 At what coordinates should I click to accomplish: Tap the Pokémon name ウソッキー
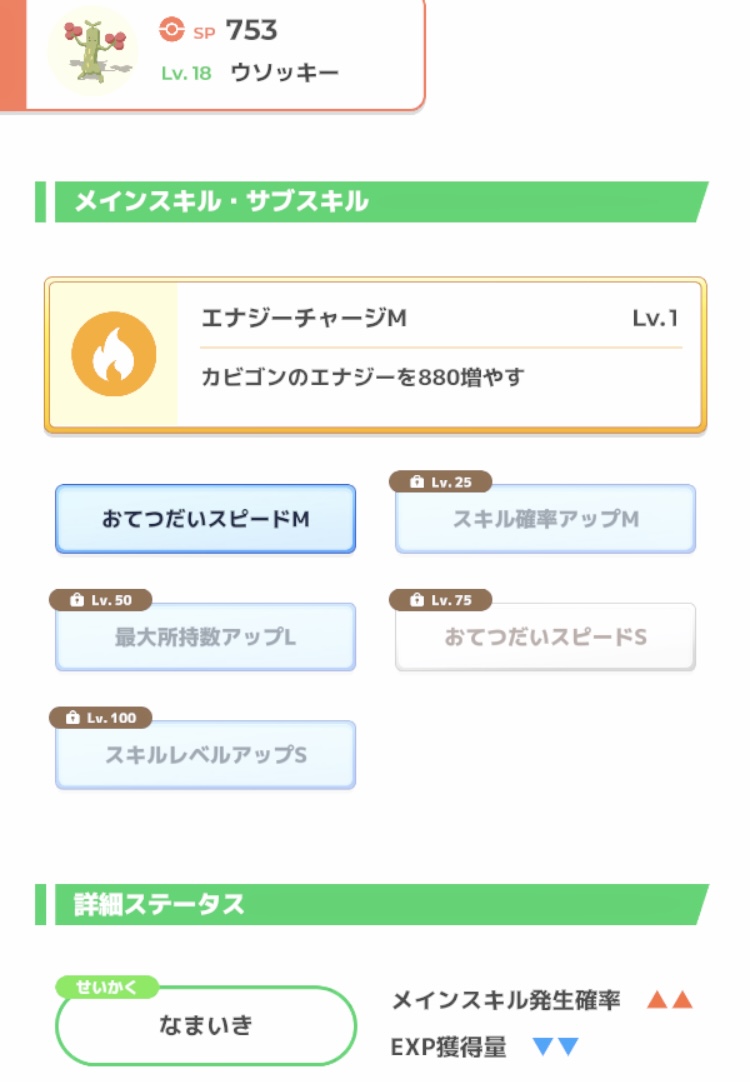pos(284,73)
